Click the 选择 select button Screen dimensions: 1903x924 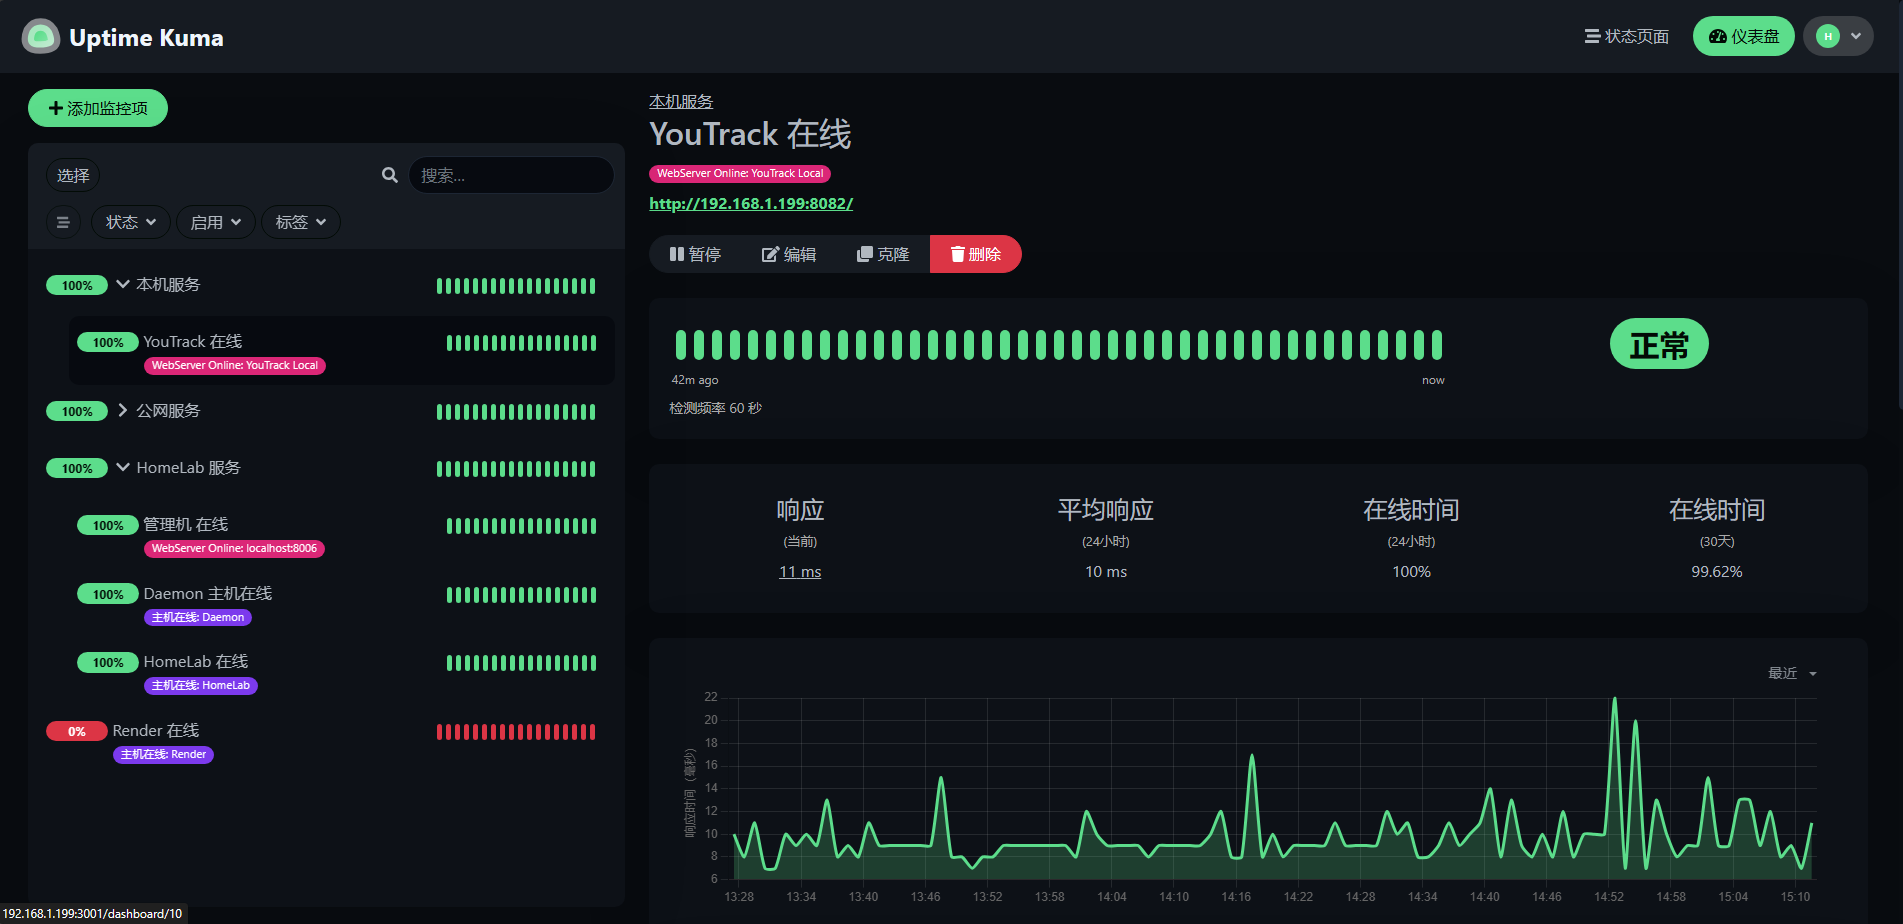(x=73, y=176)
